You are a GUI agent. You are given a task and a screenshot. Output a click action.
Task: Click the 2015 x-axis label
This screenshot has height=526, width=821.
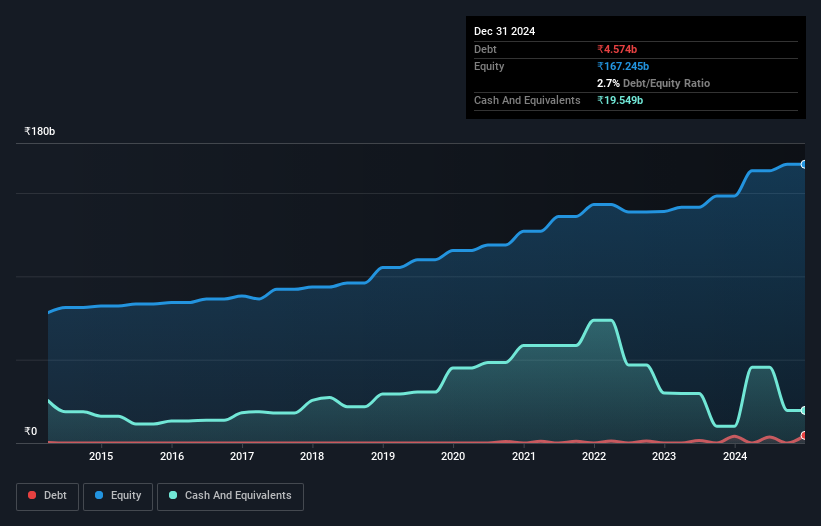101,456
